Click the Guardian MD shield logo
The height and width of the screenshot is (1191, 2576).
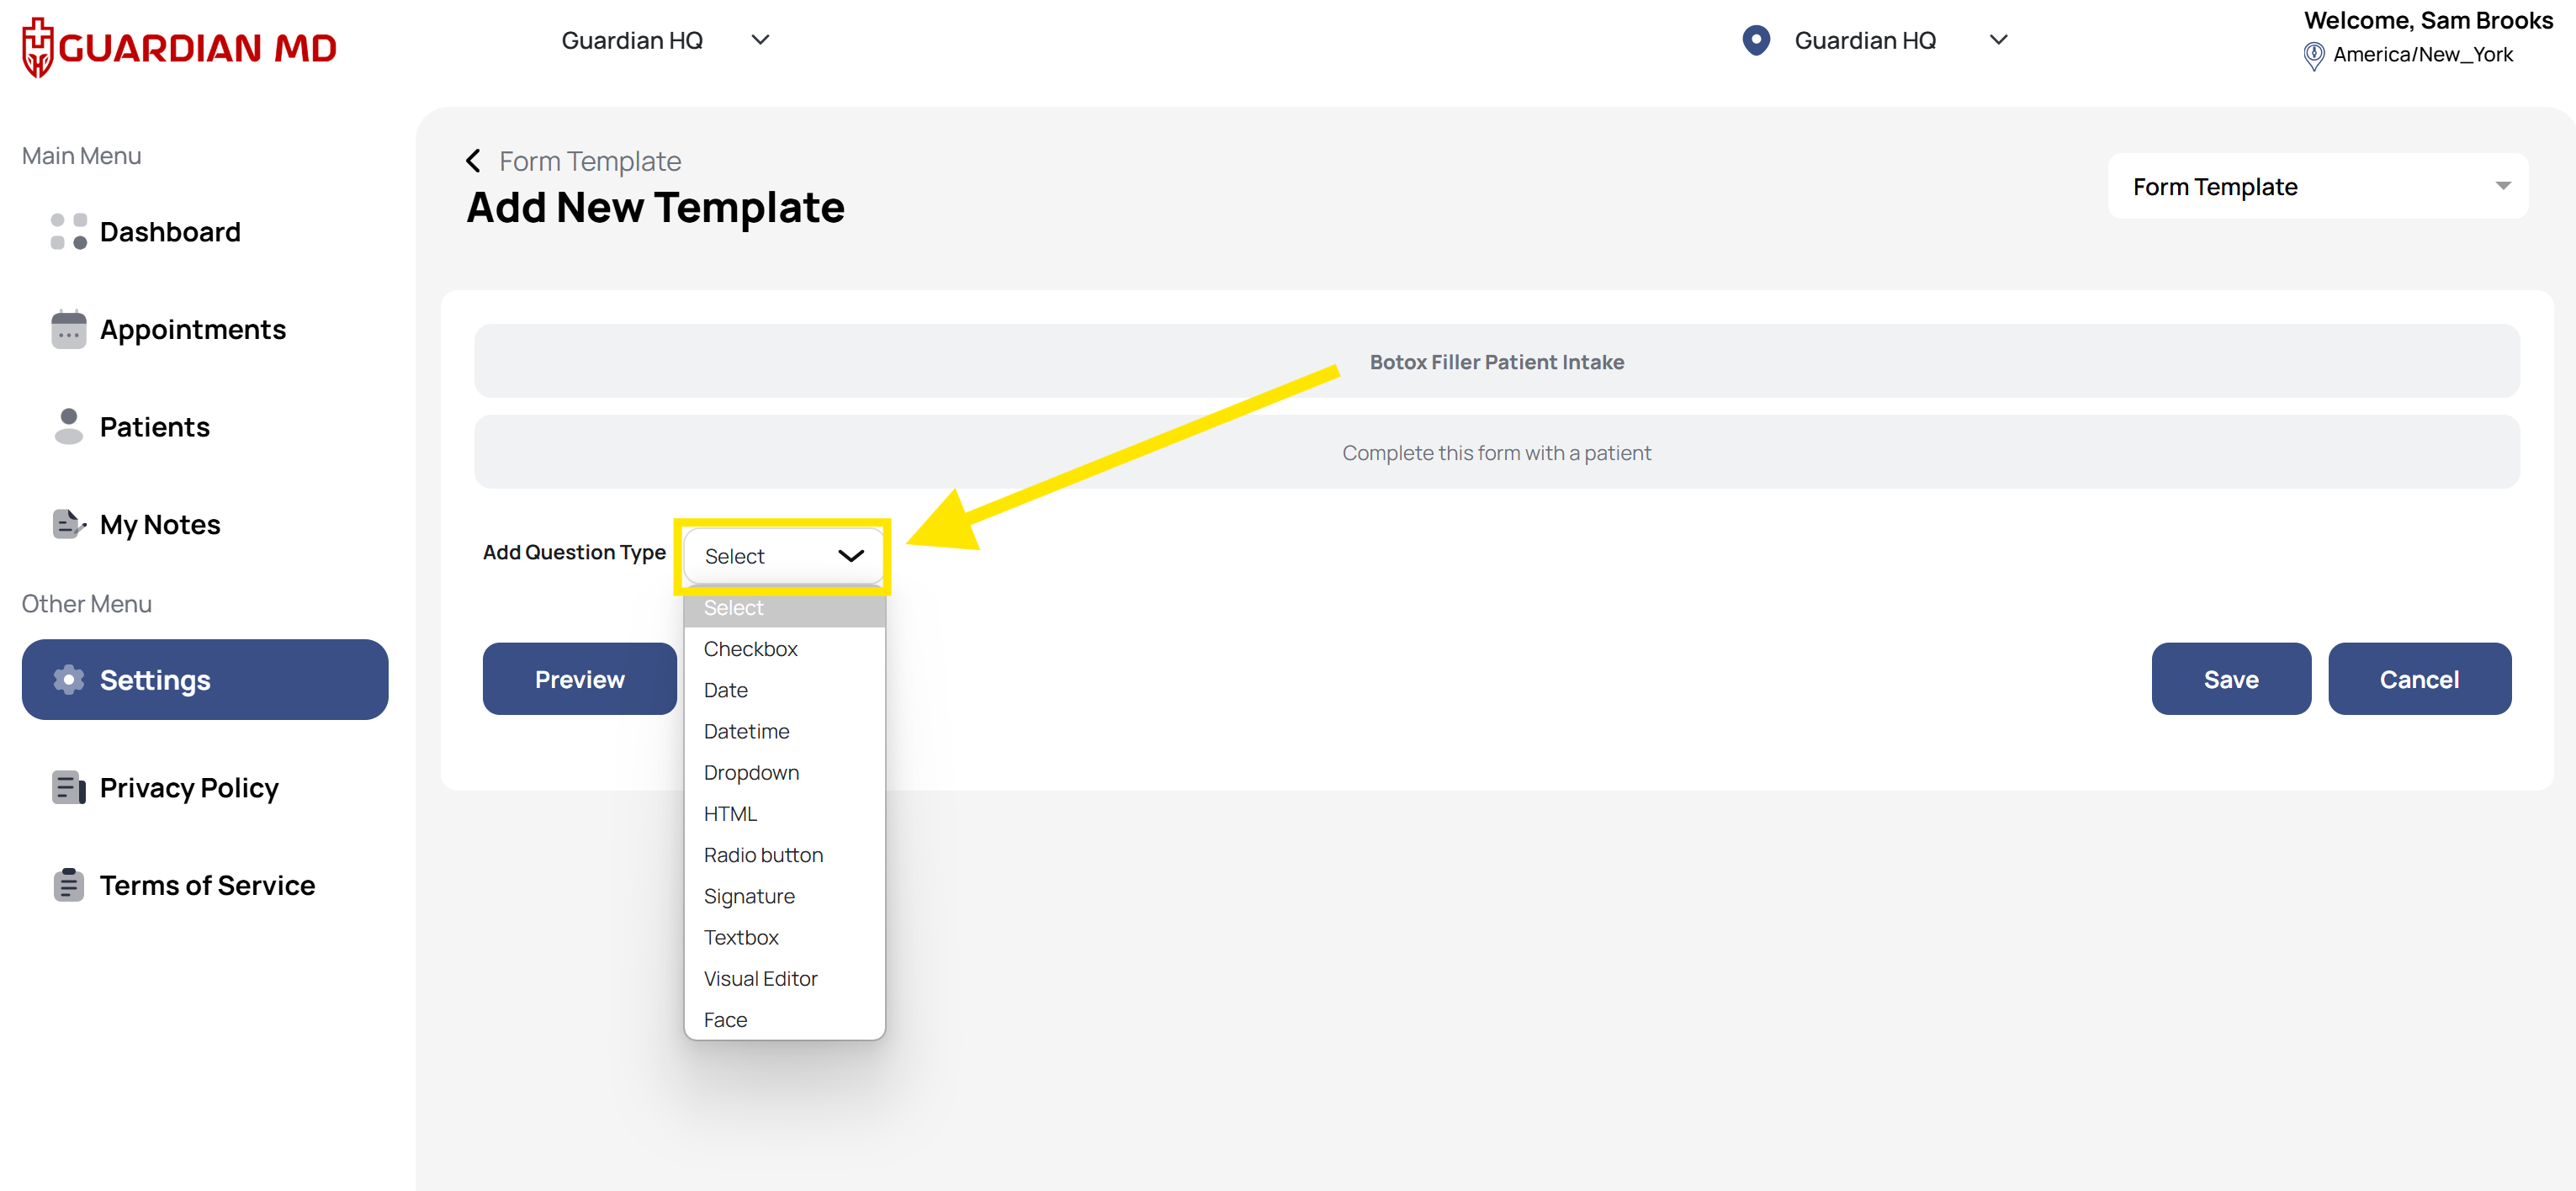38,47
